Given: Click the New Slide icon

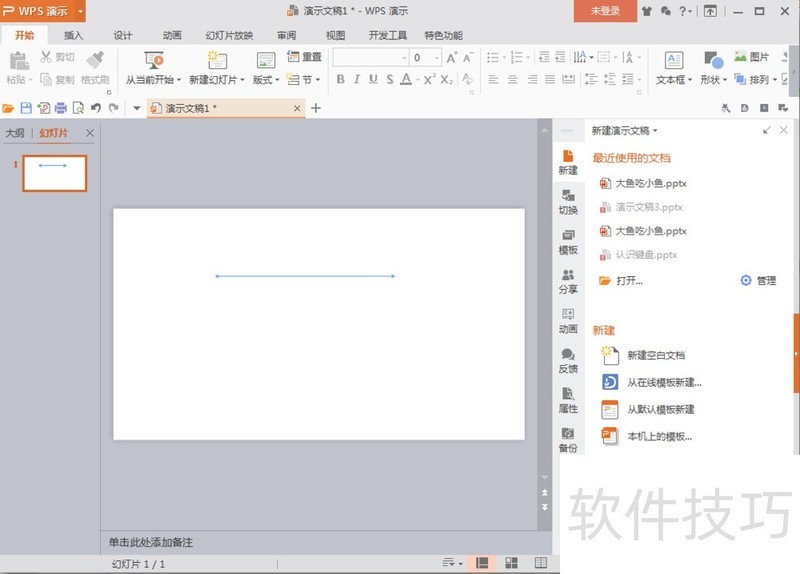Looking at the screenshot, I should [217, 60].
